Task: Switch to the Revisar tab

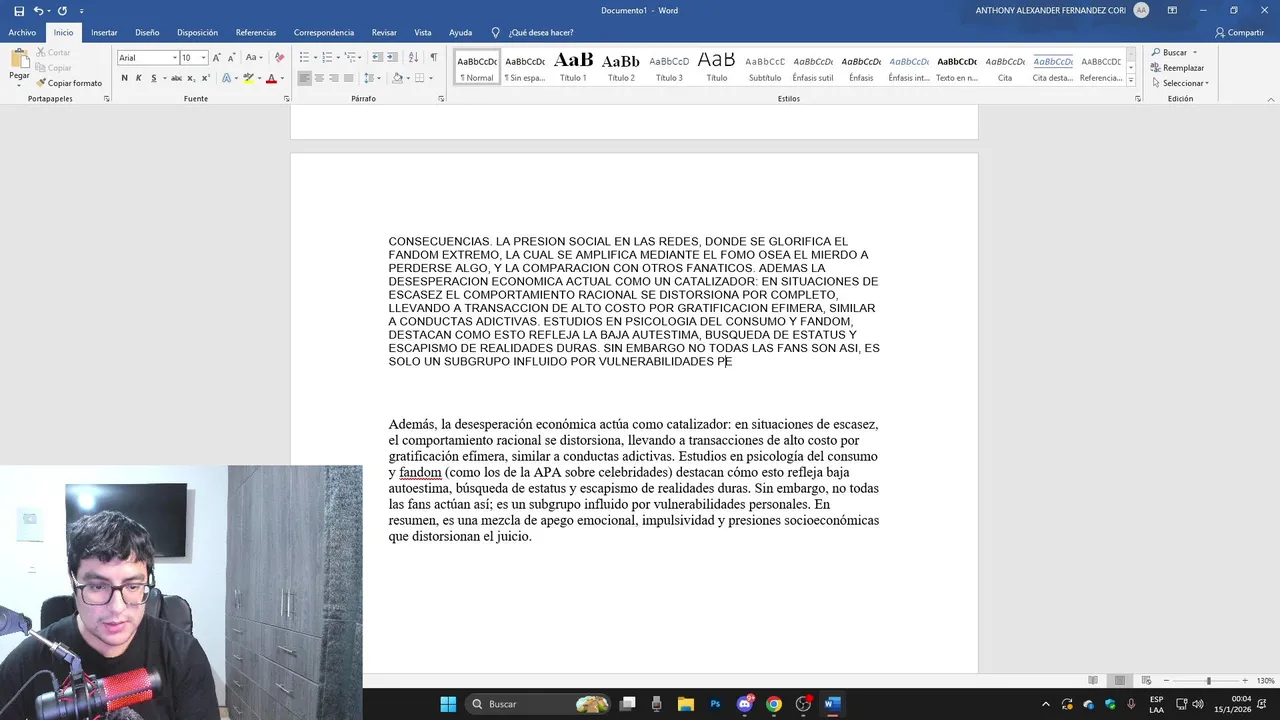Action: coord(384,32)
